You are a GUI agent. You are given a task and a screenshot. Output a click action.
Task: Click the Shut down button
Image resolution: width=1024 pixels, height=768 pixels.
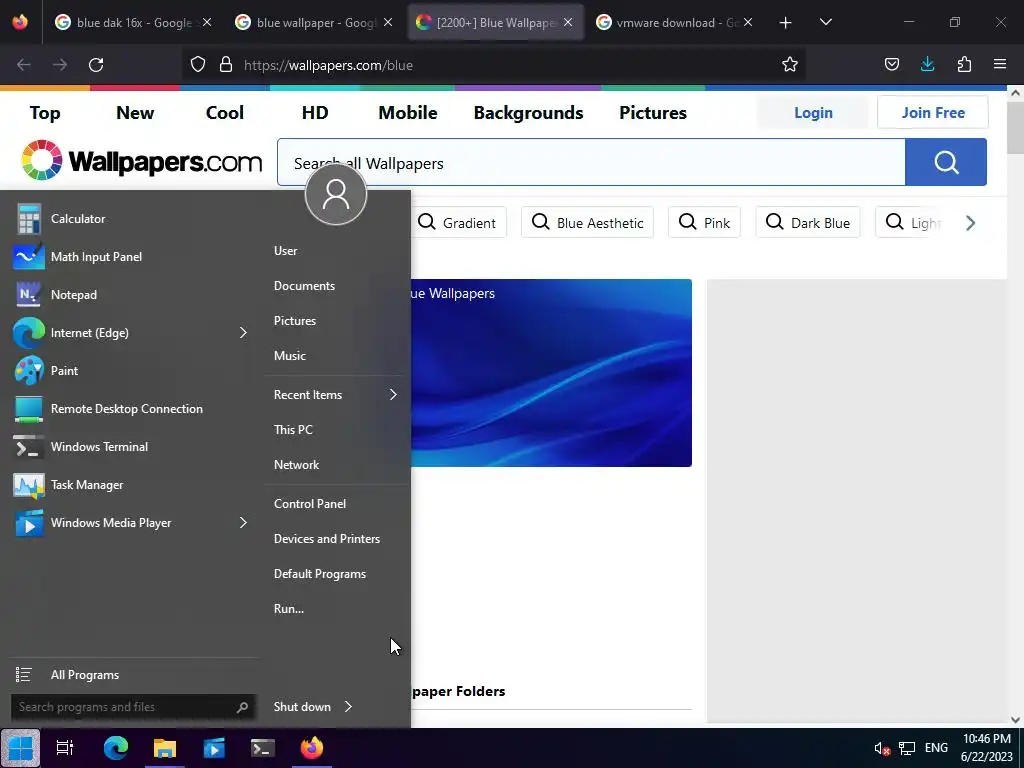302,707
